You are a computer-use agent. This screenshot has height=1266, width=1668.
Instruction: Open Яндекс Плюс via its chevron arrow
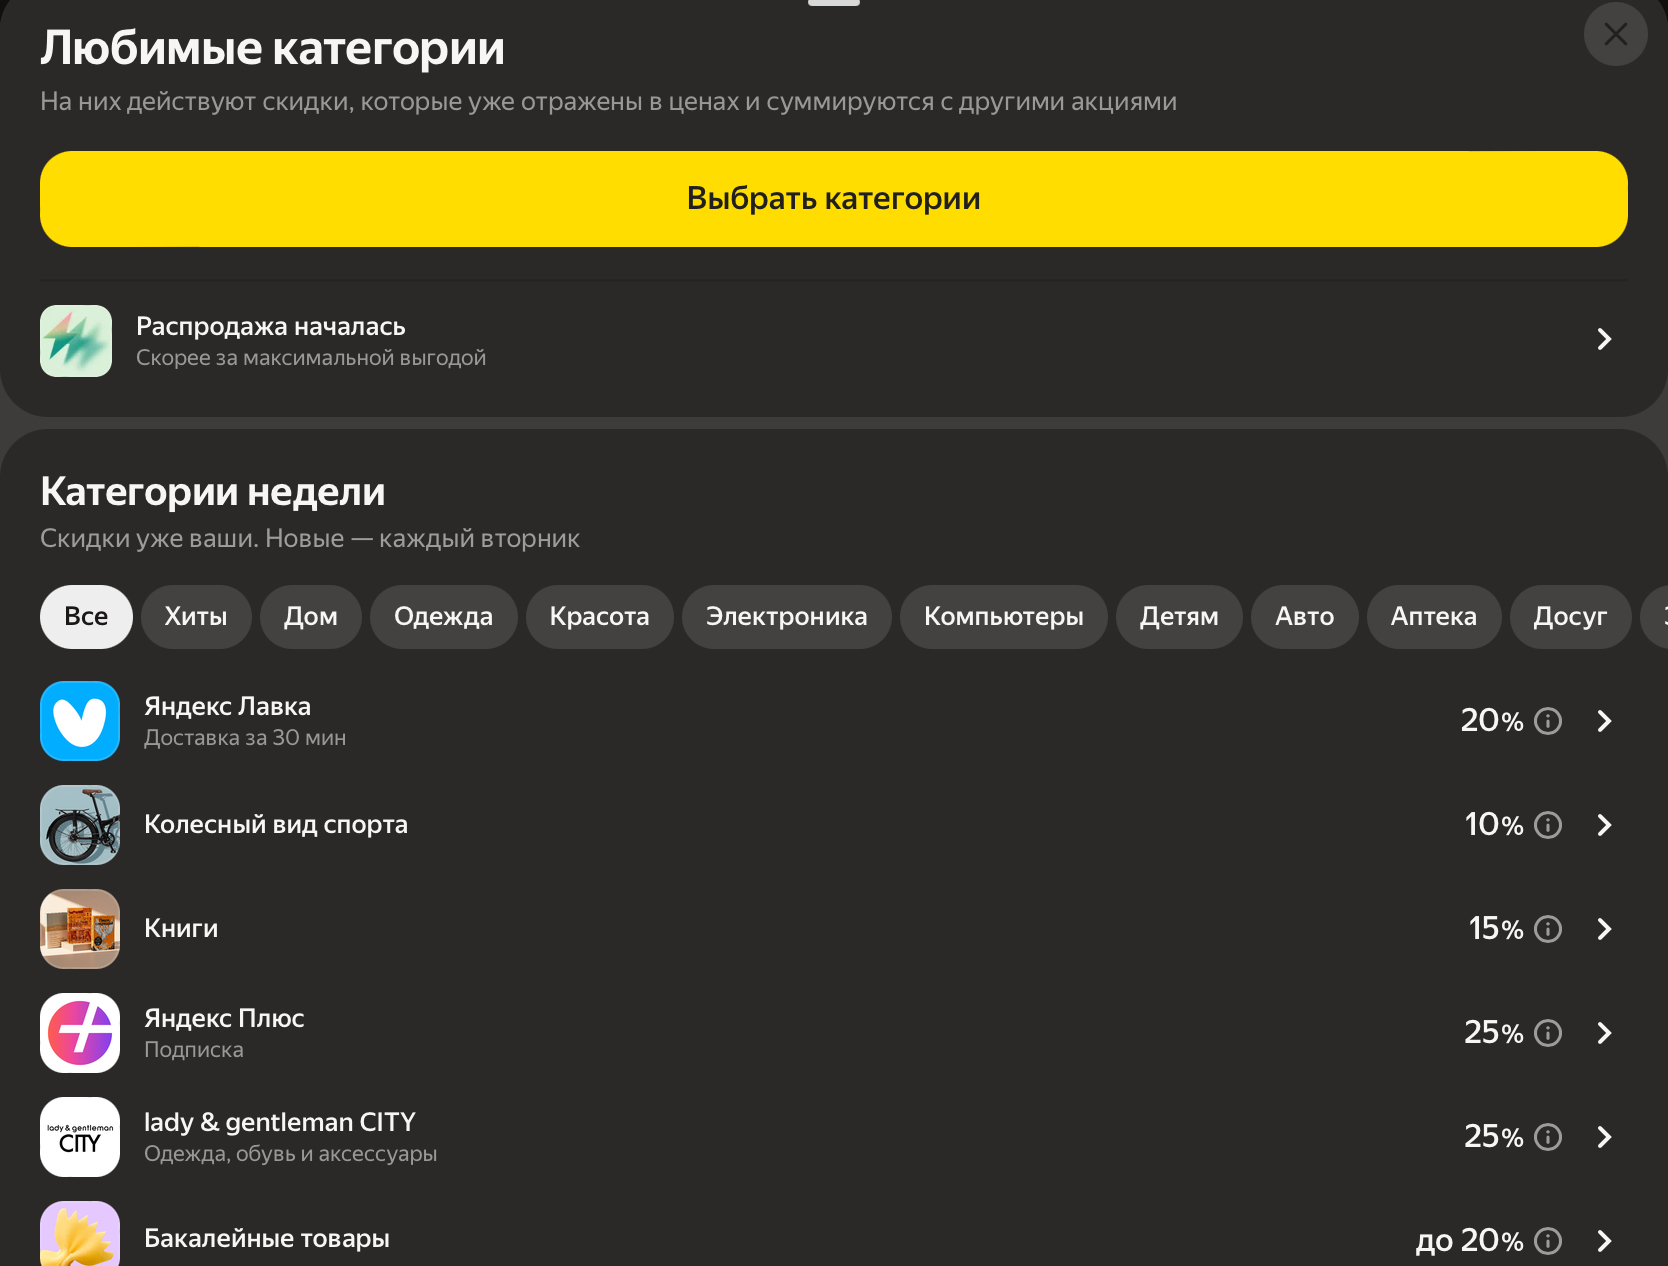(1604, 1033)
